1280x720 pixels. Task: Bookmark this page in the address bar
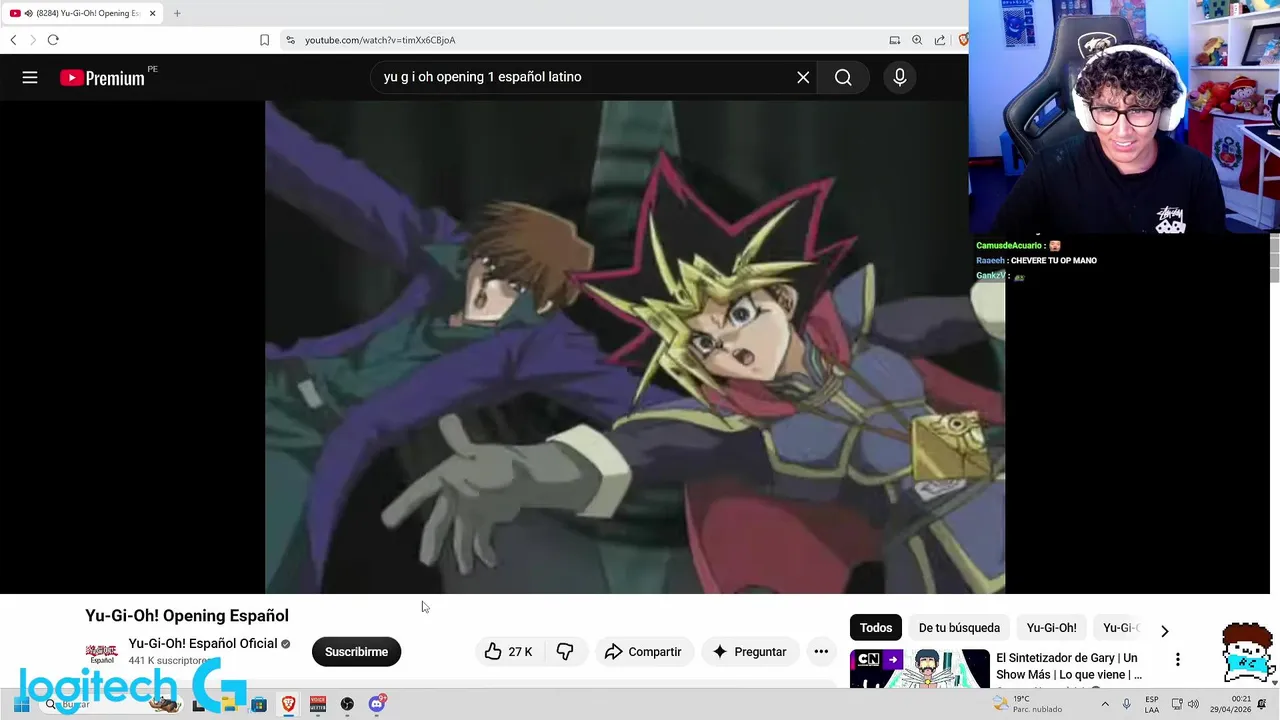click(264, 40)
